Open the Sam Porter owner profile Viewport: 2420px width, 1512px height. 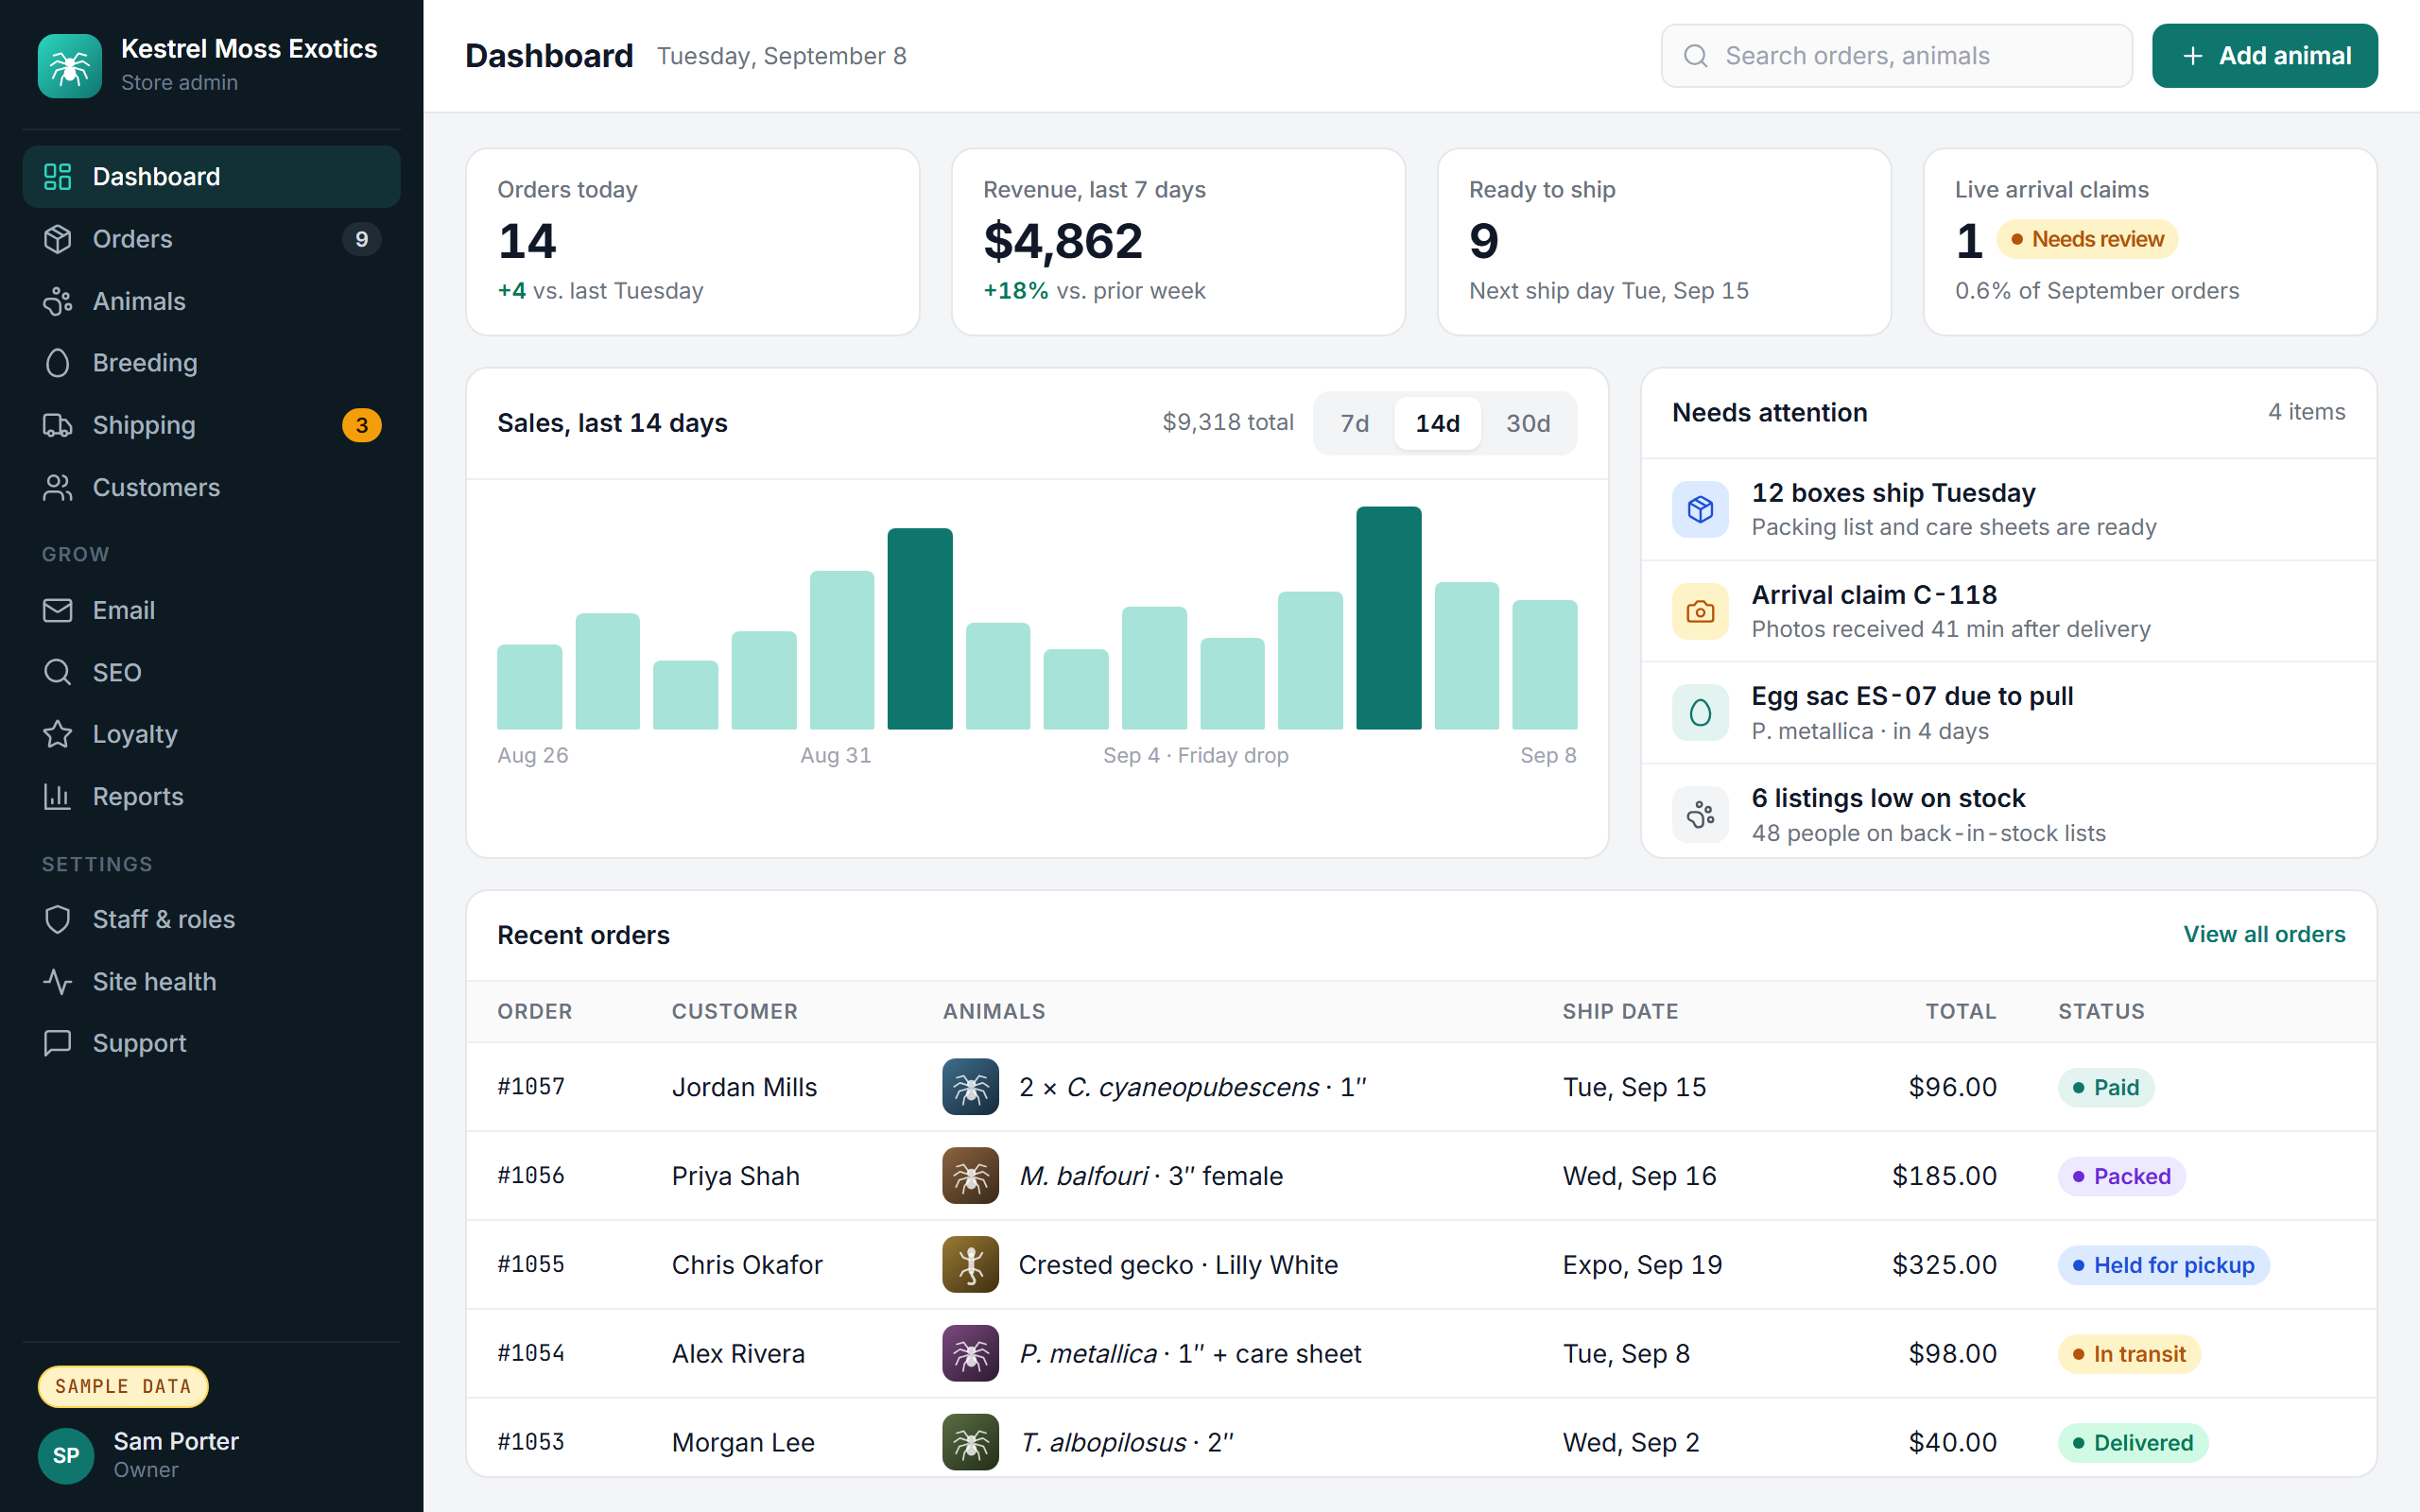pyautogui.click(x=140, y=1454)
